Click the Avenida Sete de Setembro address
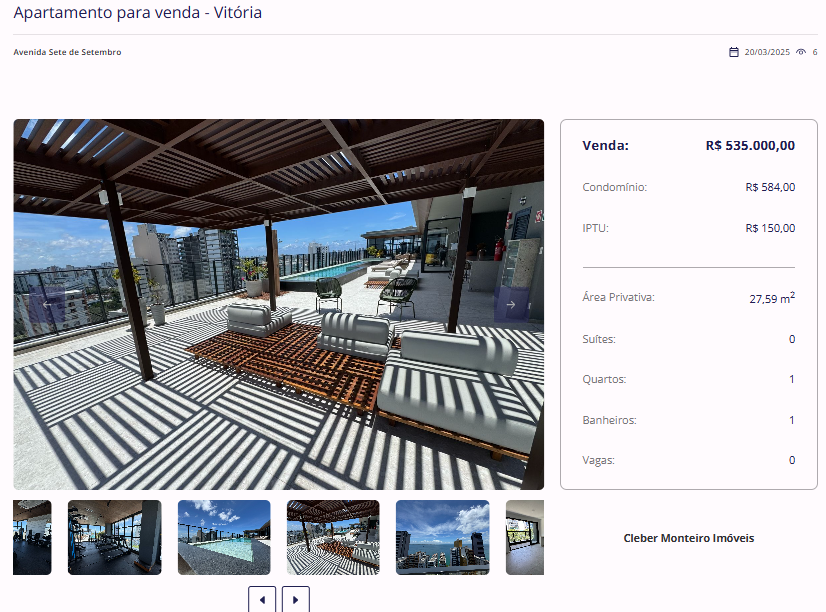Viewport: 826px width, 612px height. 67,52
